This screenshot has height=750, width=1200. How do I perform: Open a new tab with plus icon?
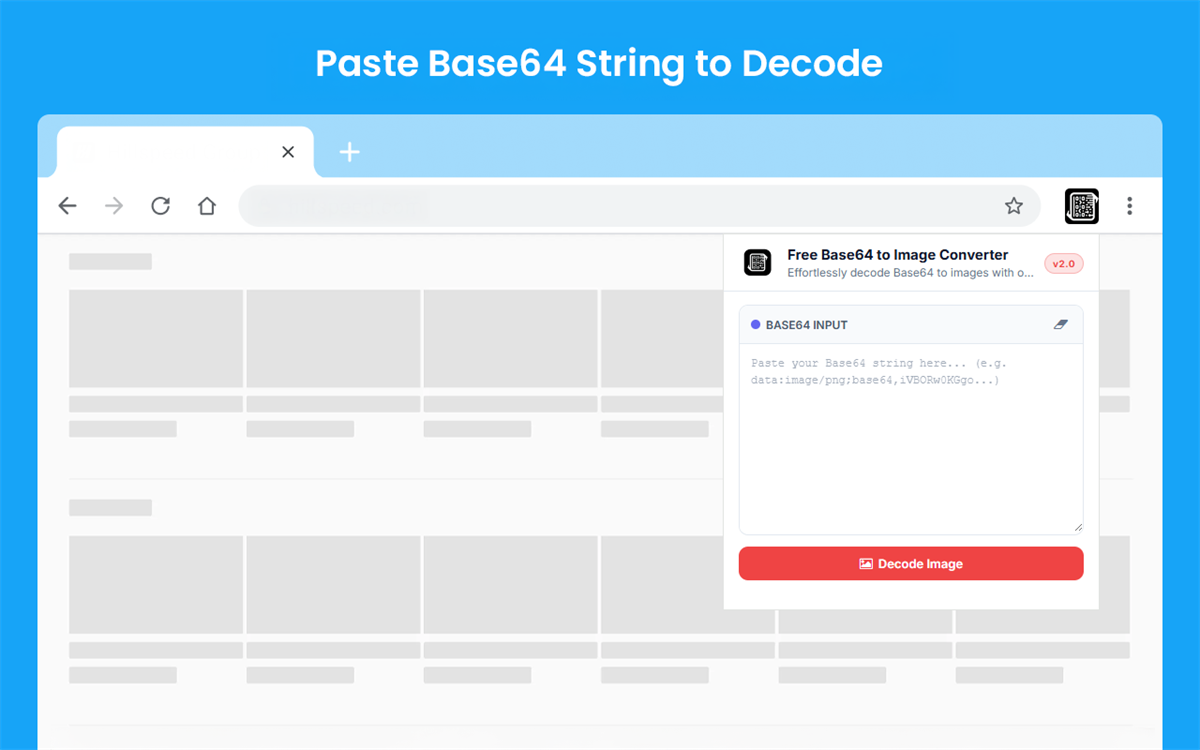[349, 152]
